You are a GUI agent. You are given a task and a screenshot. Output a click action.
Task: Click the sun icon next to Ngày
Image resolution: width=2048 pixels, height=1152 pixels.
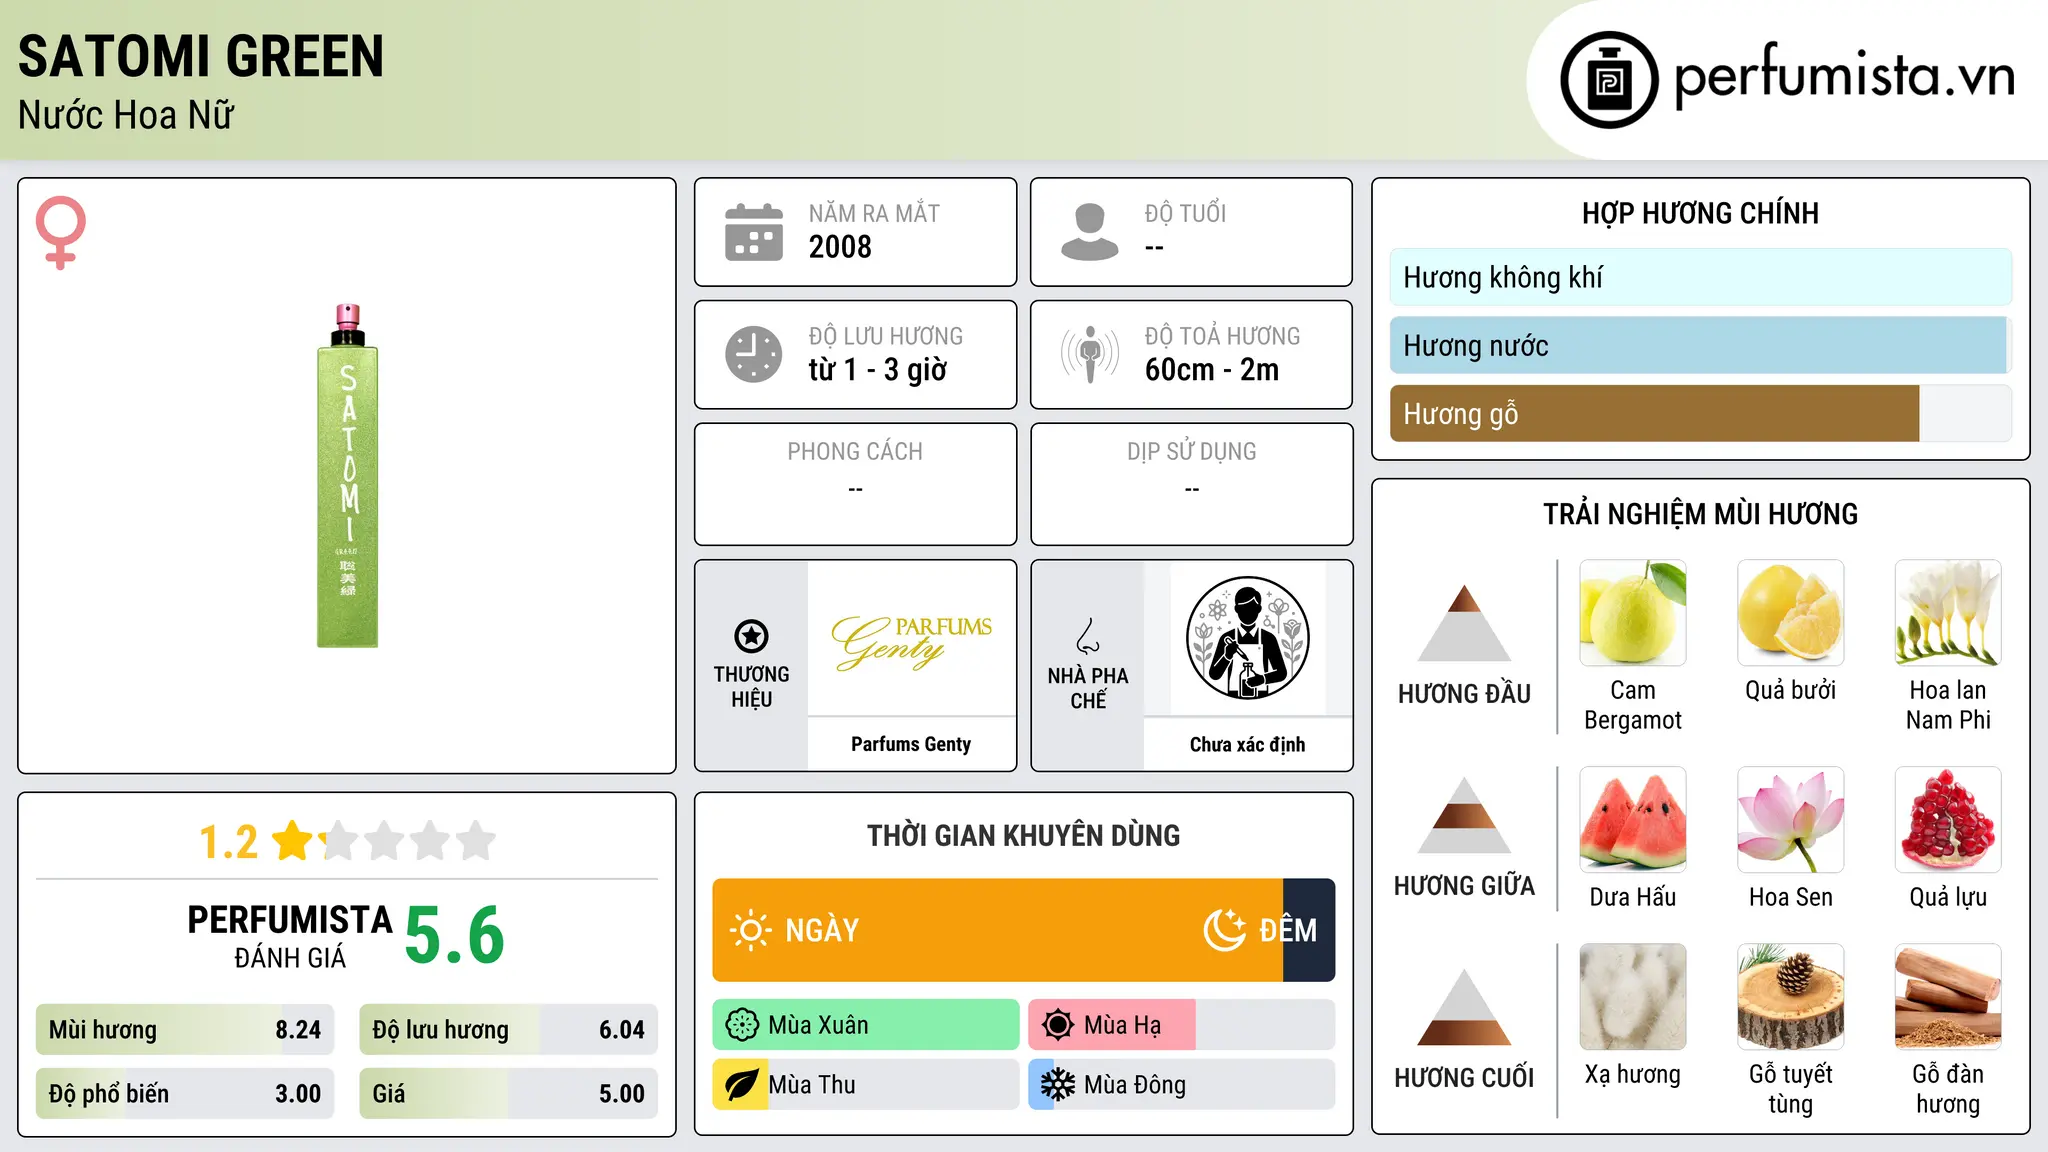coord(750,930)
